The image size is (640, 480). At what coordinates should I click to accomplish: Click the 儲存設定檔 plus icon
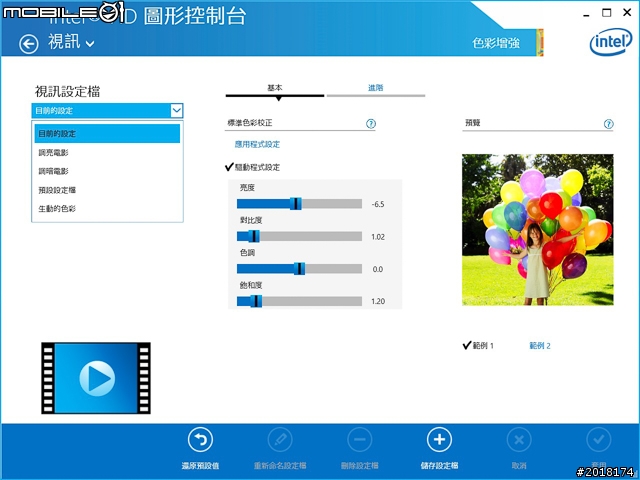point(439,440)
